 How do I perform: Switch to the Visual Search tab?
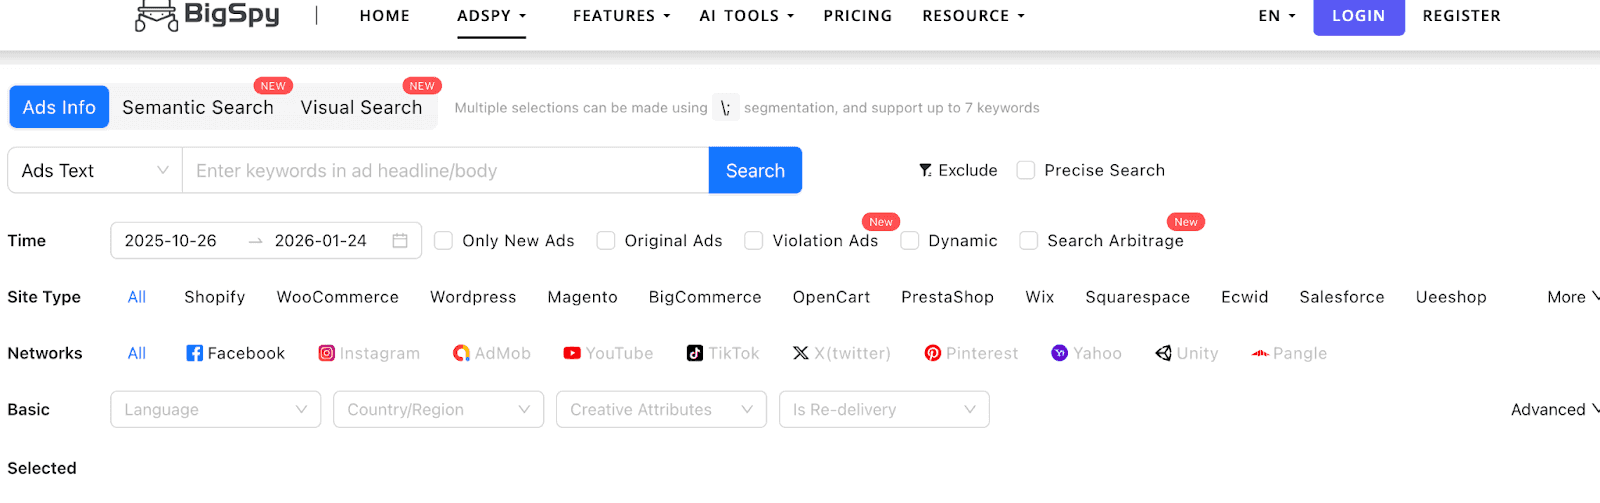(x=362, y=107)
